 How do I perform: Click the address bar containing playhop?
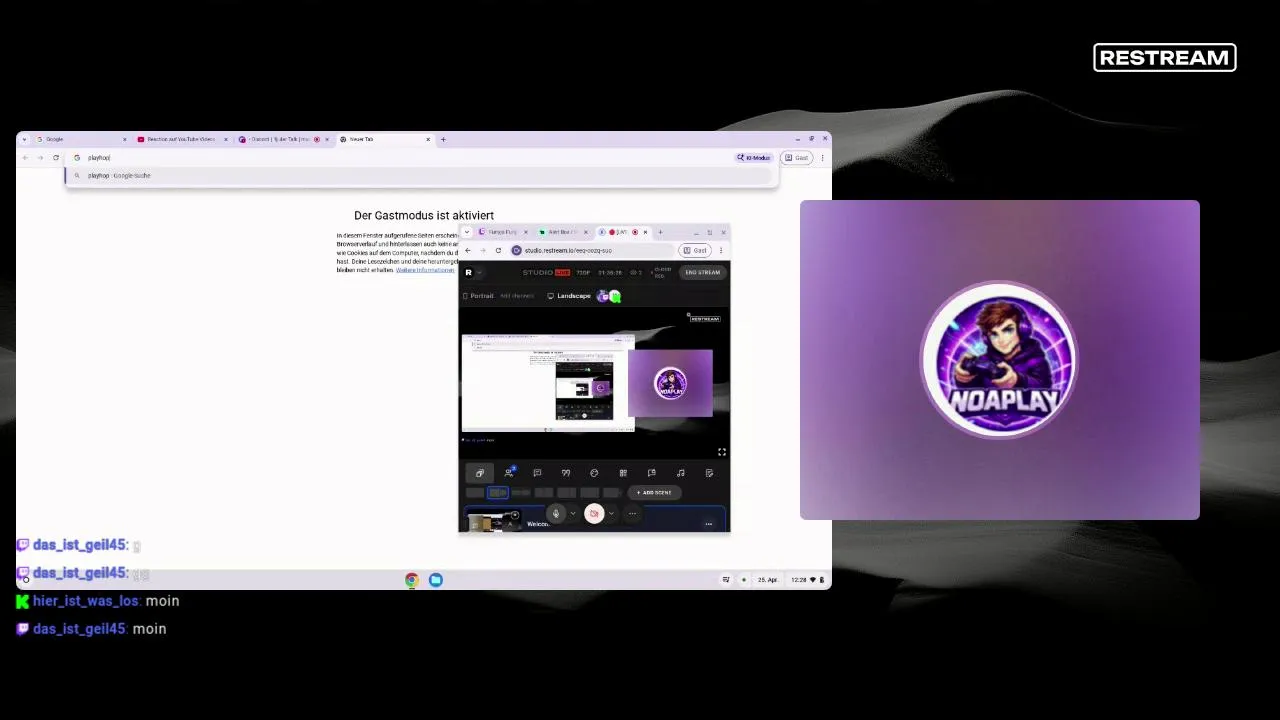(400, 158)
